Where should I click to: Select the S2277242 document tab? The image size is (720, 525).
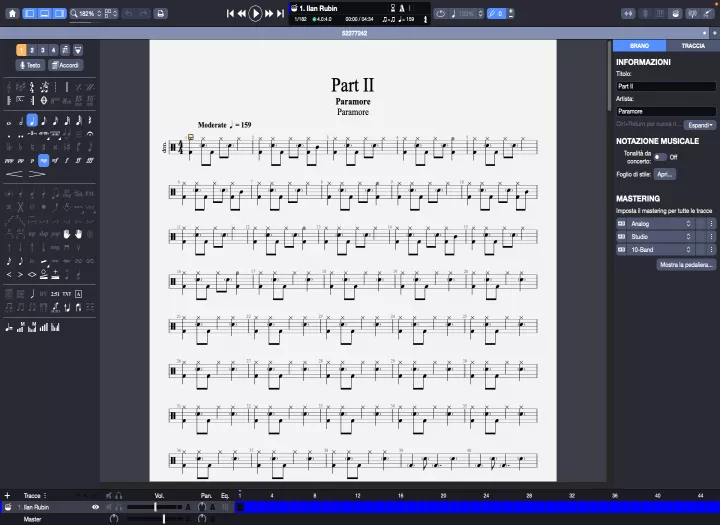[x=354, y=33]
